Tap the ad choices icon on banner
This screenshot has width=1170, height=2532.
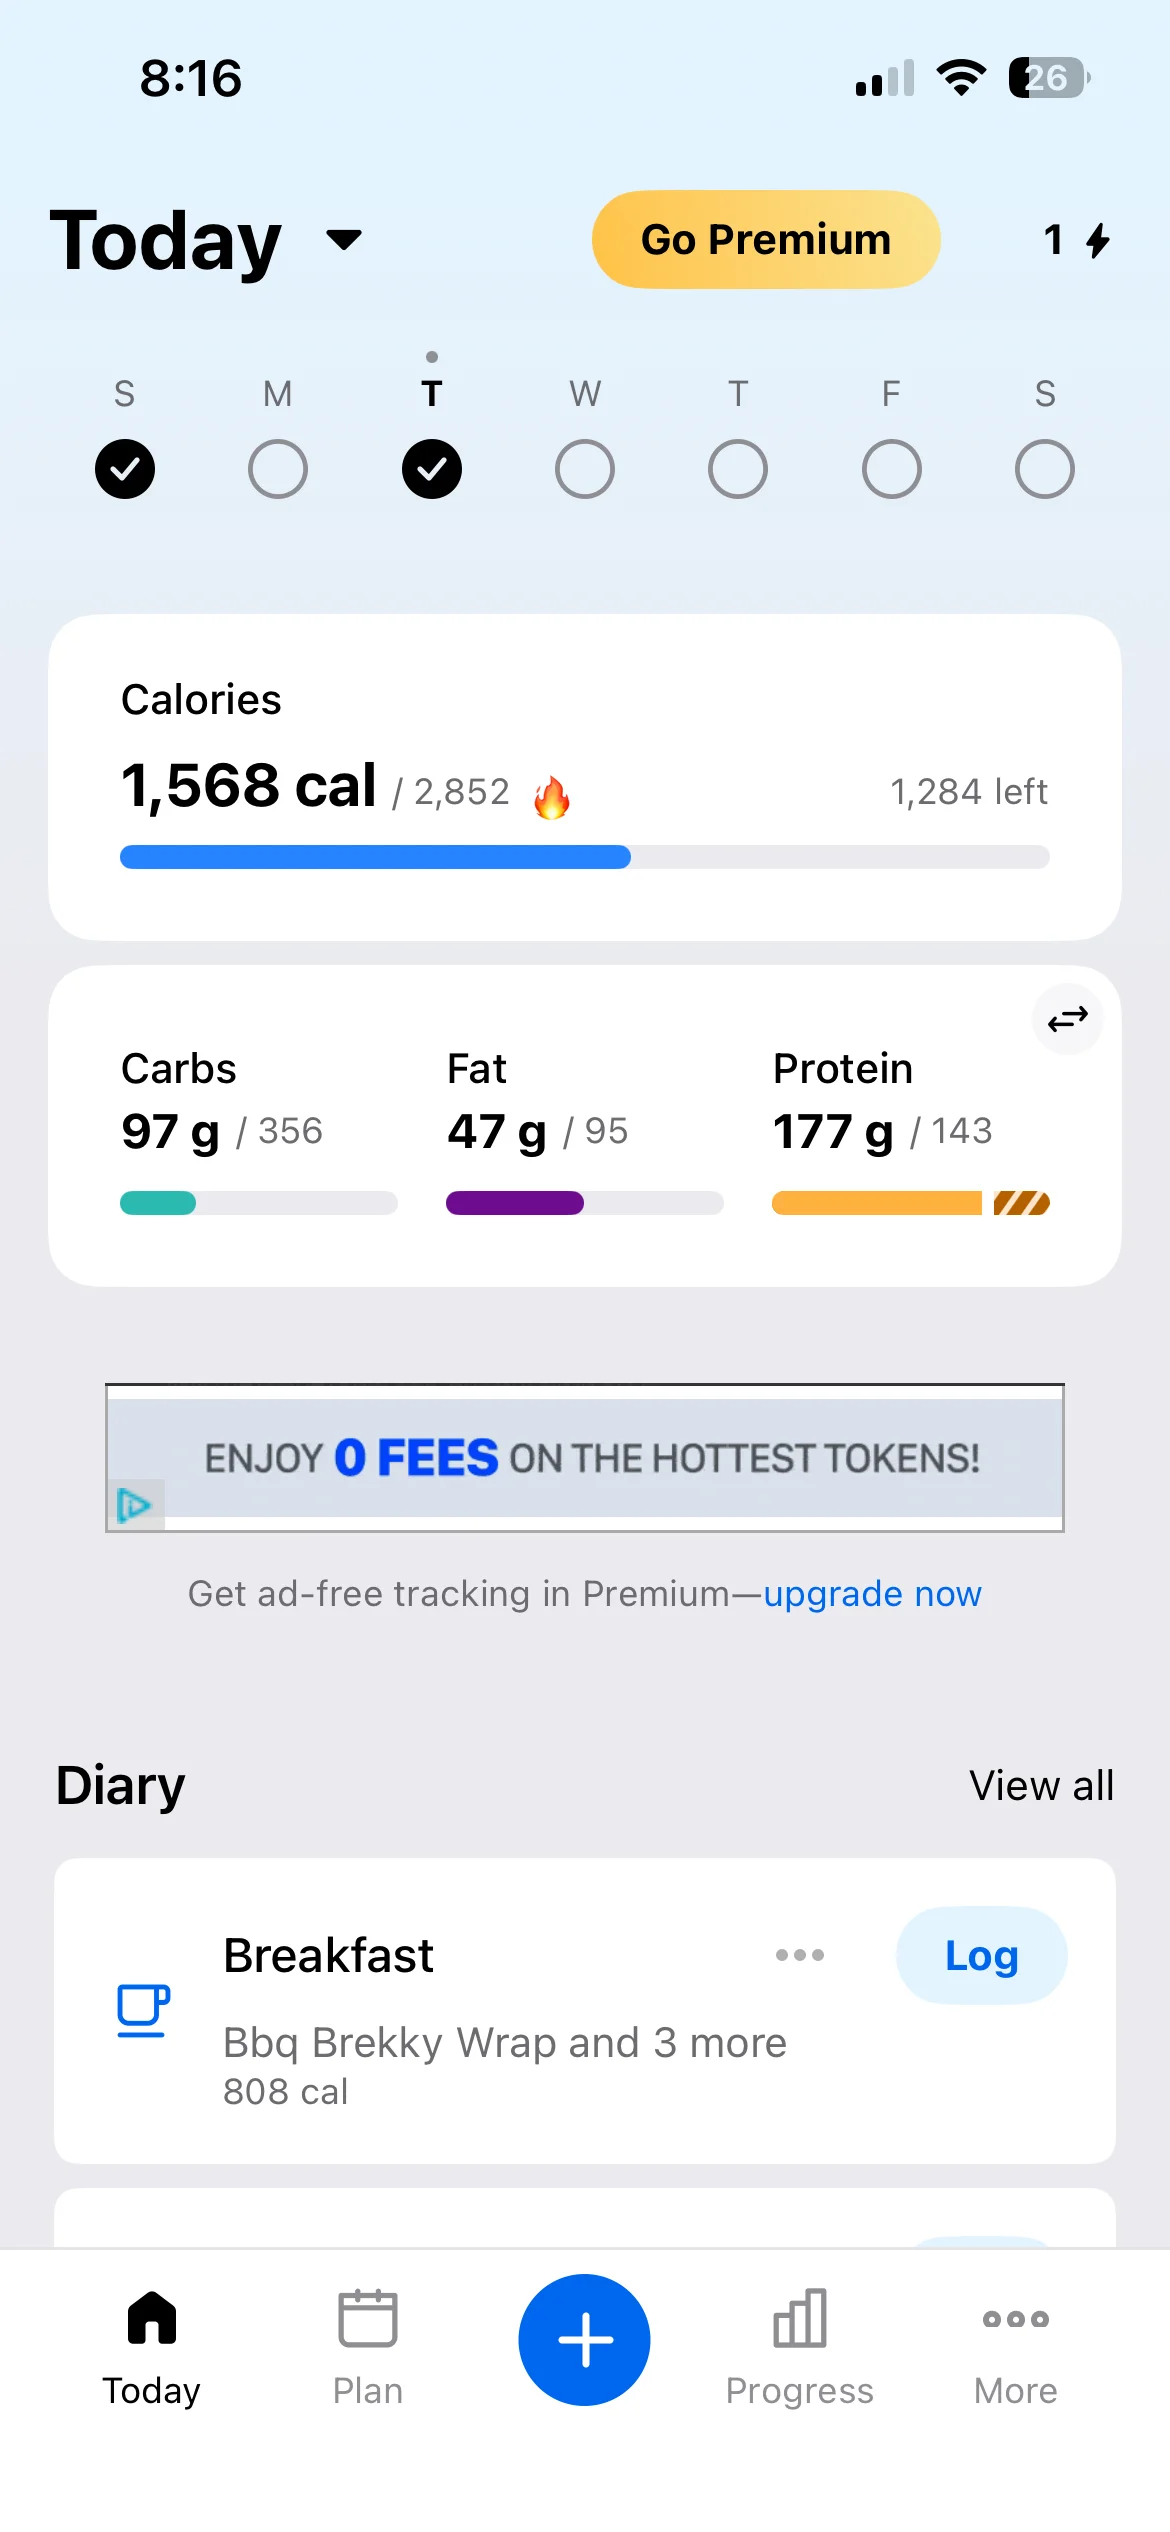134,1504
